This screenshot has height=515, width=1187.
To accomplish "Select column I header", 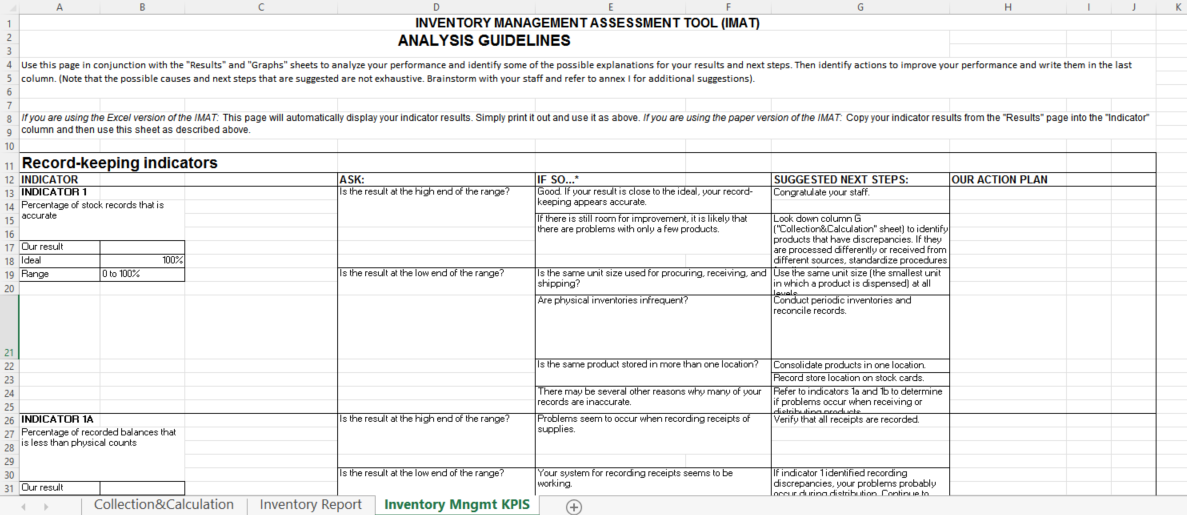I will click(x=1089, y=7).
